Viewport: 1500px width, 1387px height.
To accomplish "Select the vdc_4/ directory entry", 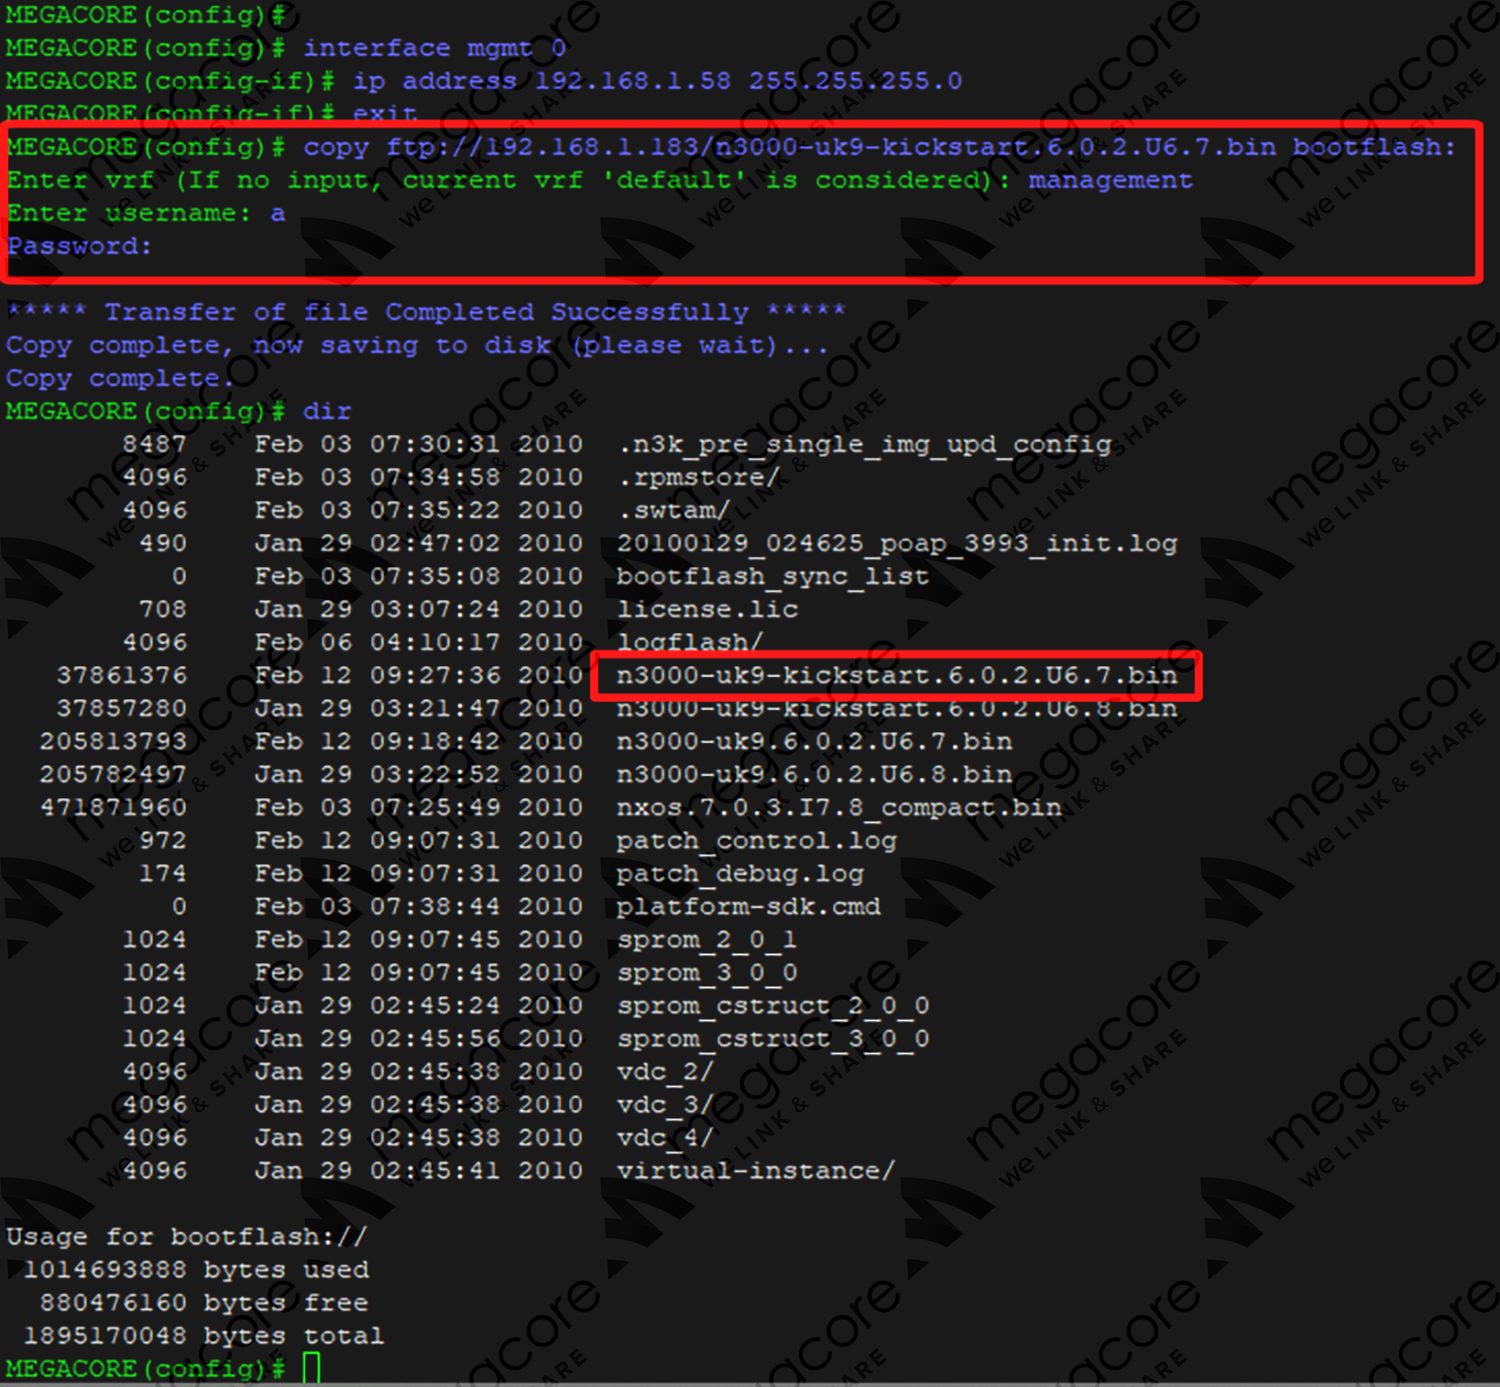I will [x=666, y=1137].
